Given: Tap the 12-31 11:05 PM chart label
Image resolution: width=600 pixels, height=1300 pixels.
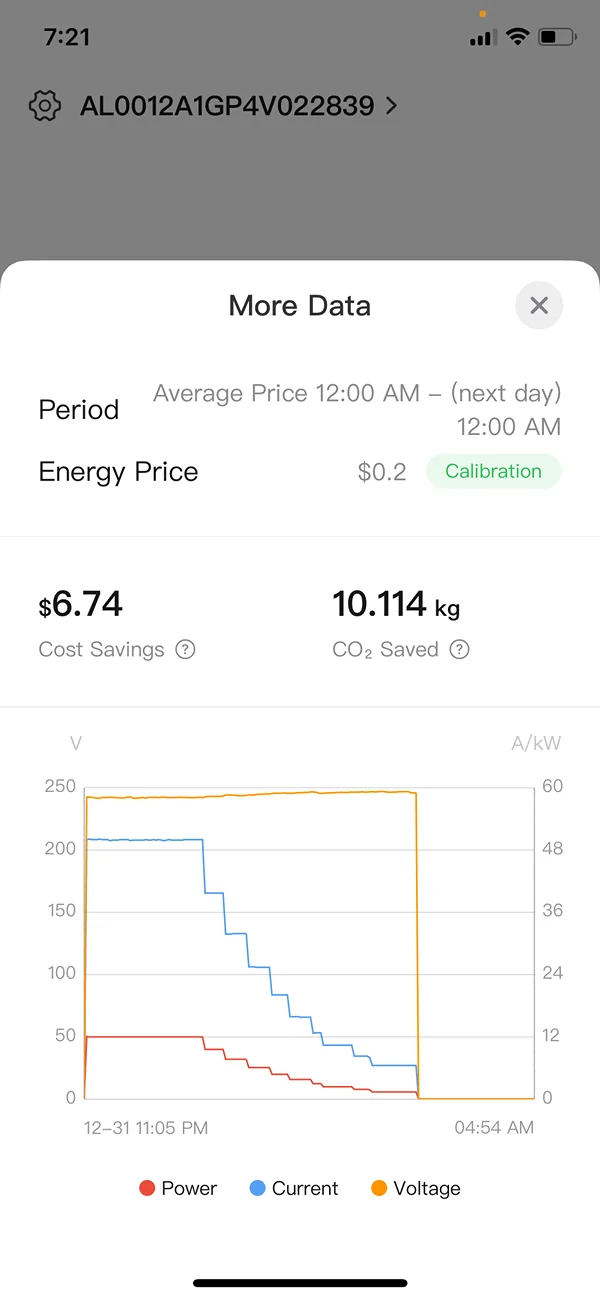Looking at the screenshot, I should [146, 1127].
